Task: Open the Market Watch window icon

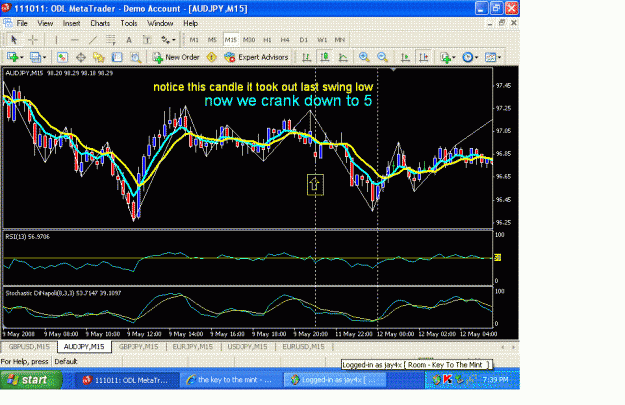Action: [x=62, y=57]
